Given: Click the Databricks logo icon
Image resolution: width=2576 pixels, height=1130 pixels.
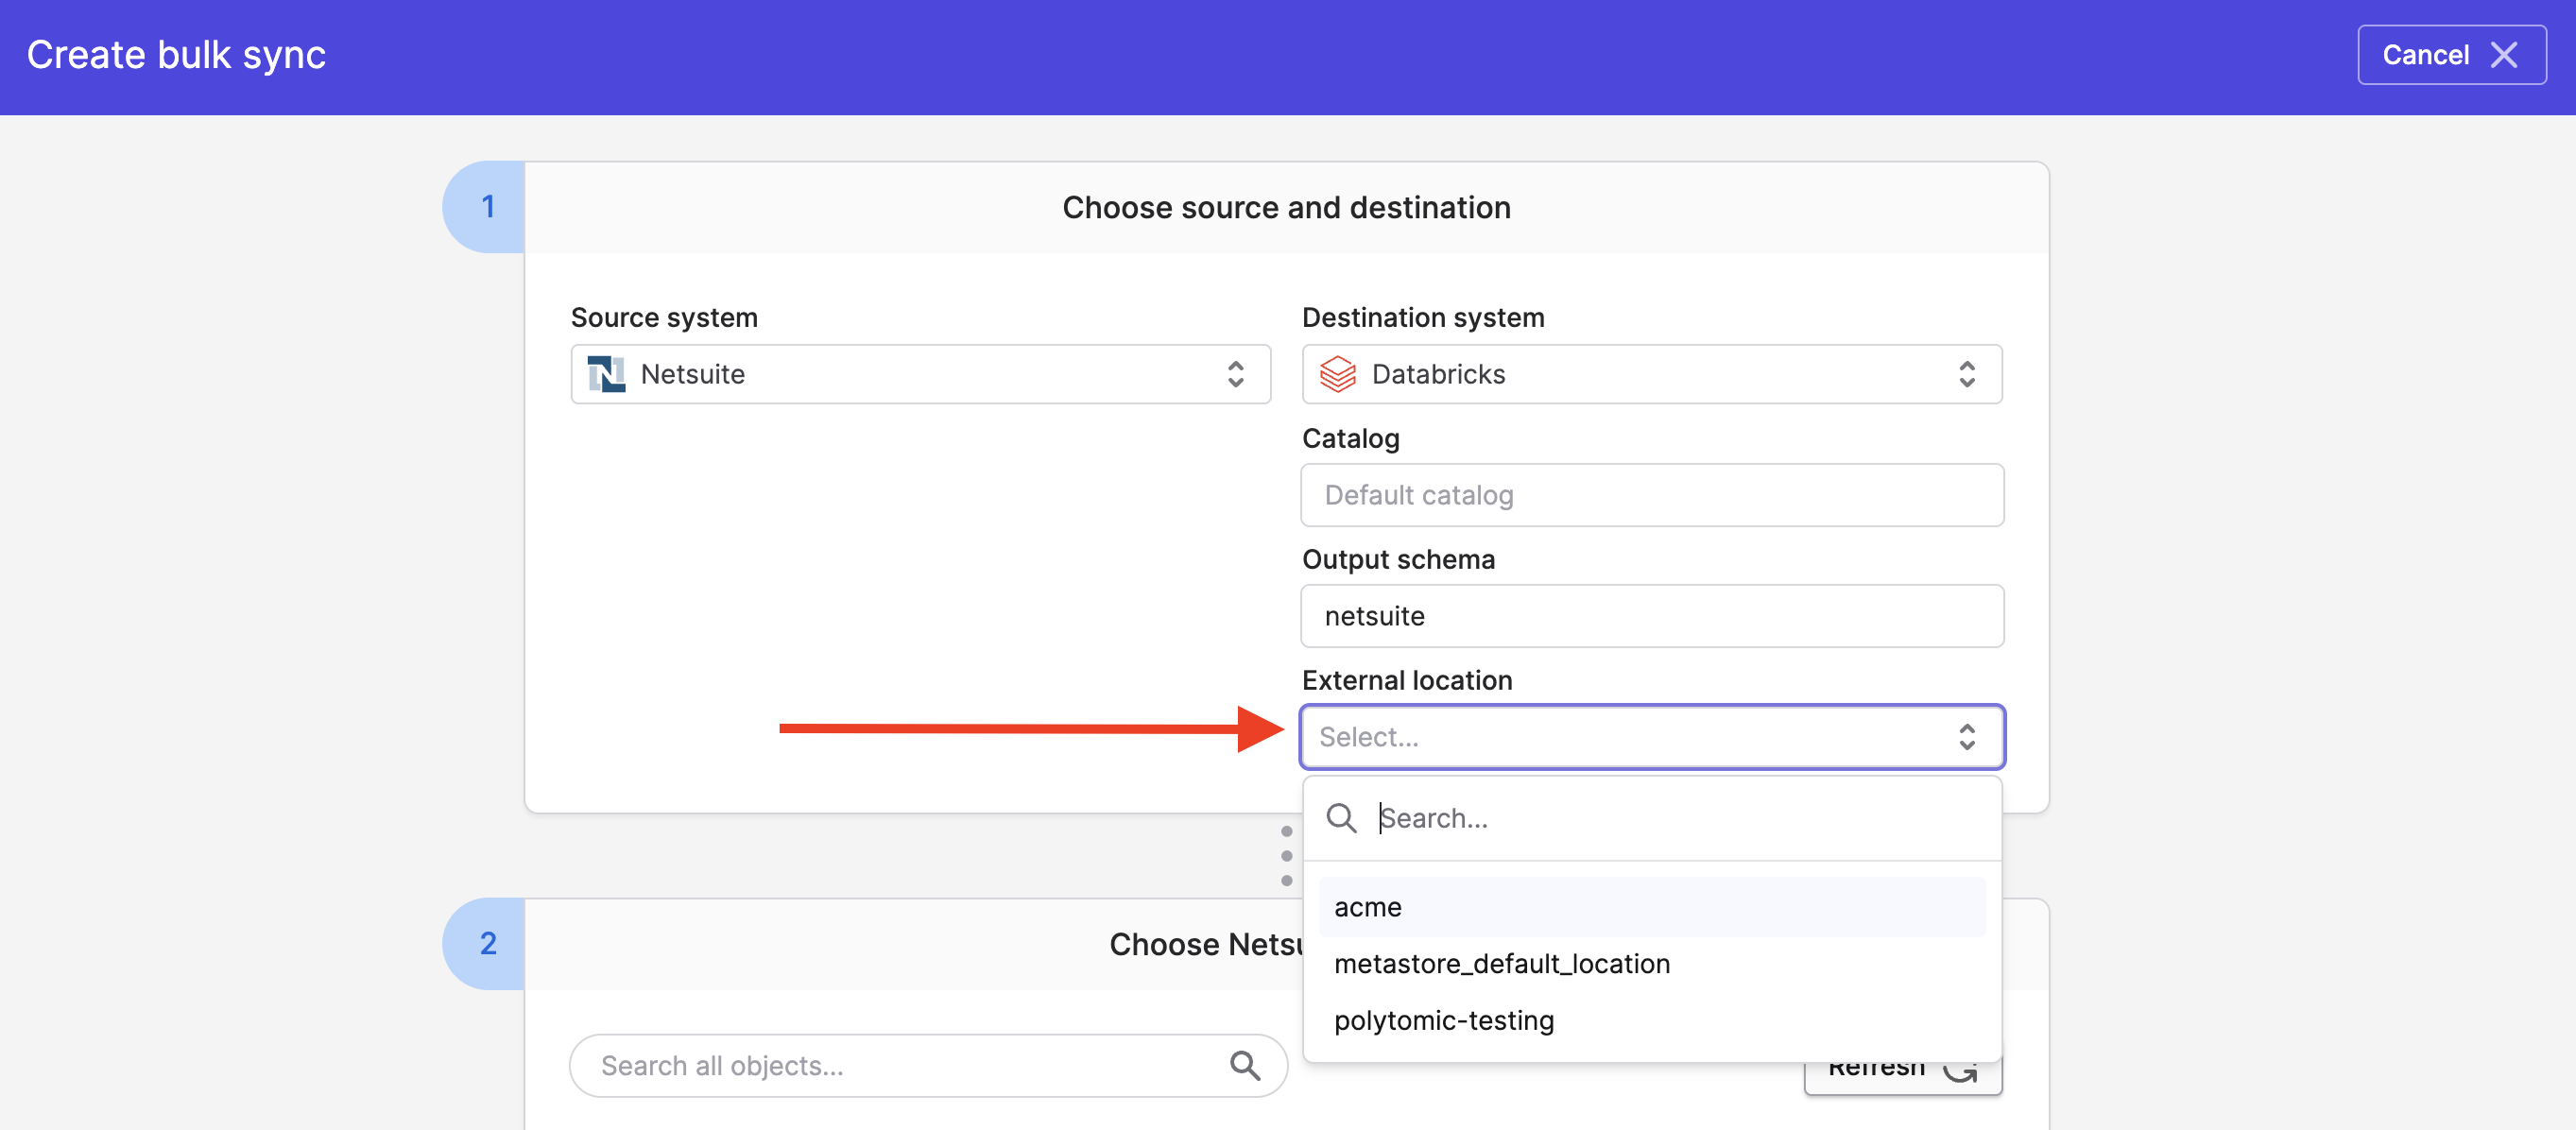Looking at the screenshot, I should (1338, 374).
